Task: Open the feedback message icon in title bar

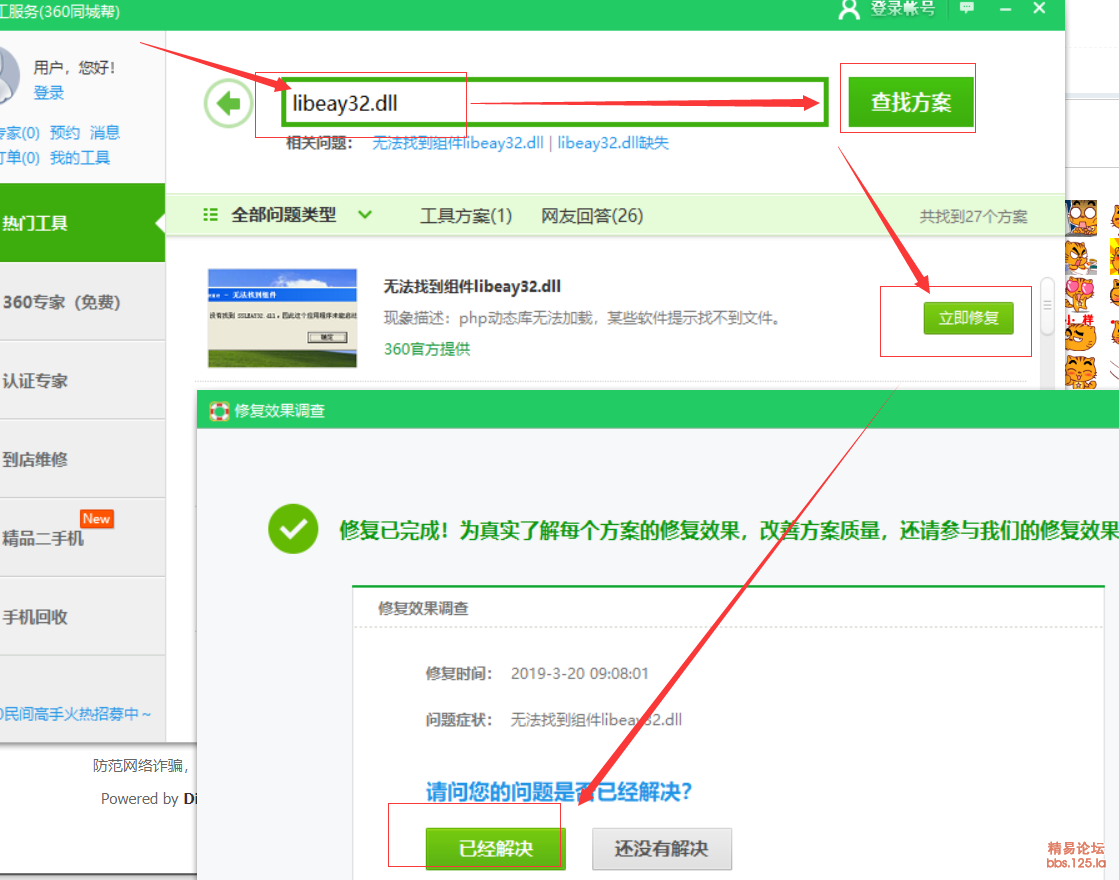Action: pos(966,8)
